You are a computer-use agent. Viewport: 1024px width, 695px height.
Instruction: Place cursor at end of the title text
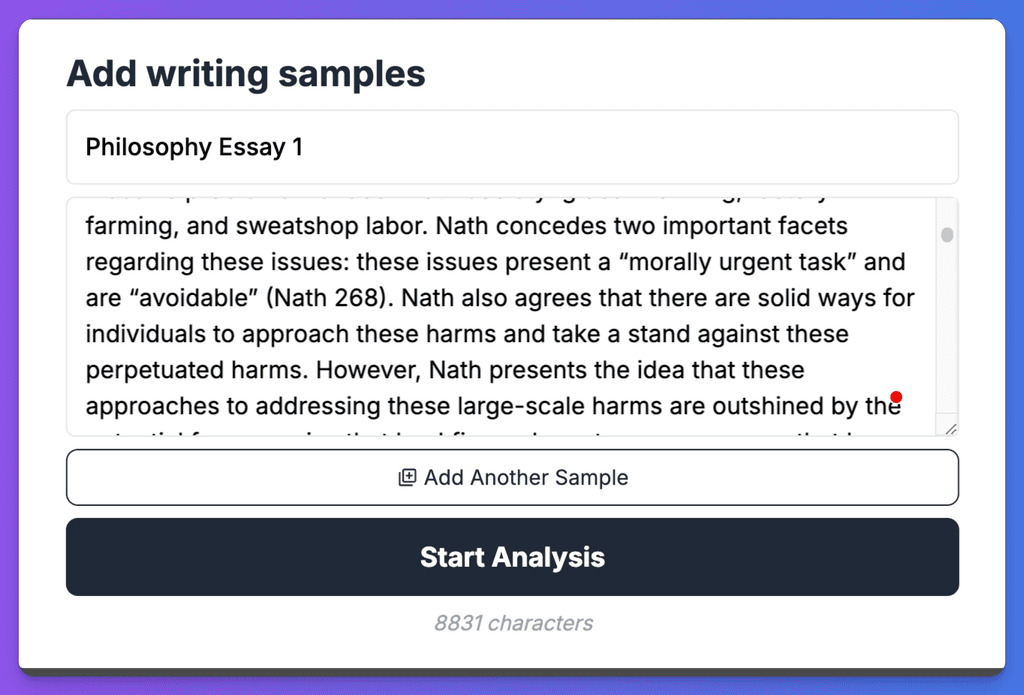[x=305, y=147]
